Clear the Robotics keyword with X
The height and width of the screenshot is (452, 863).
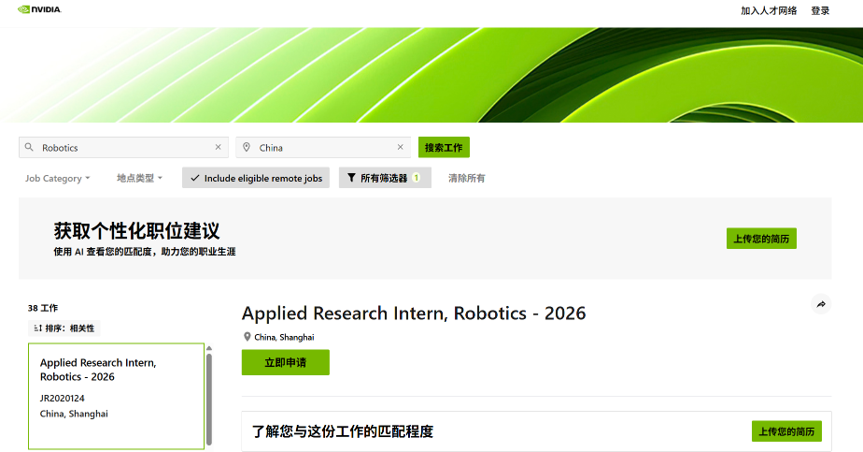(x=218, y=147)
